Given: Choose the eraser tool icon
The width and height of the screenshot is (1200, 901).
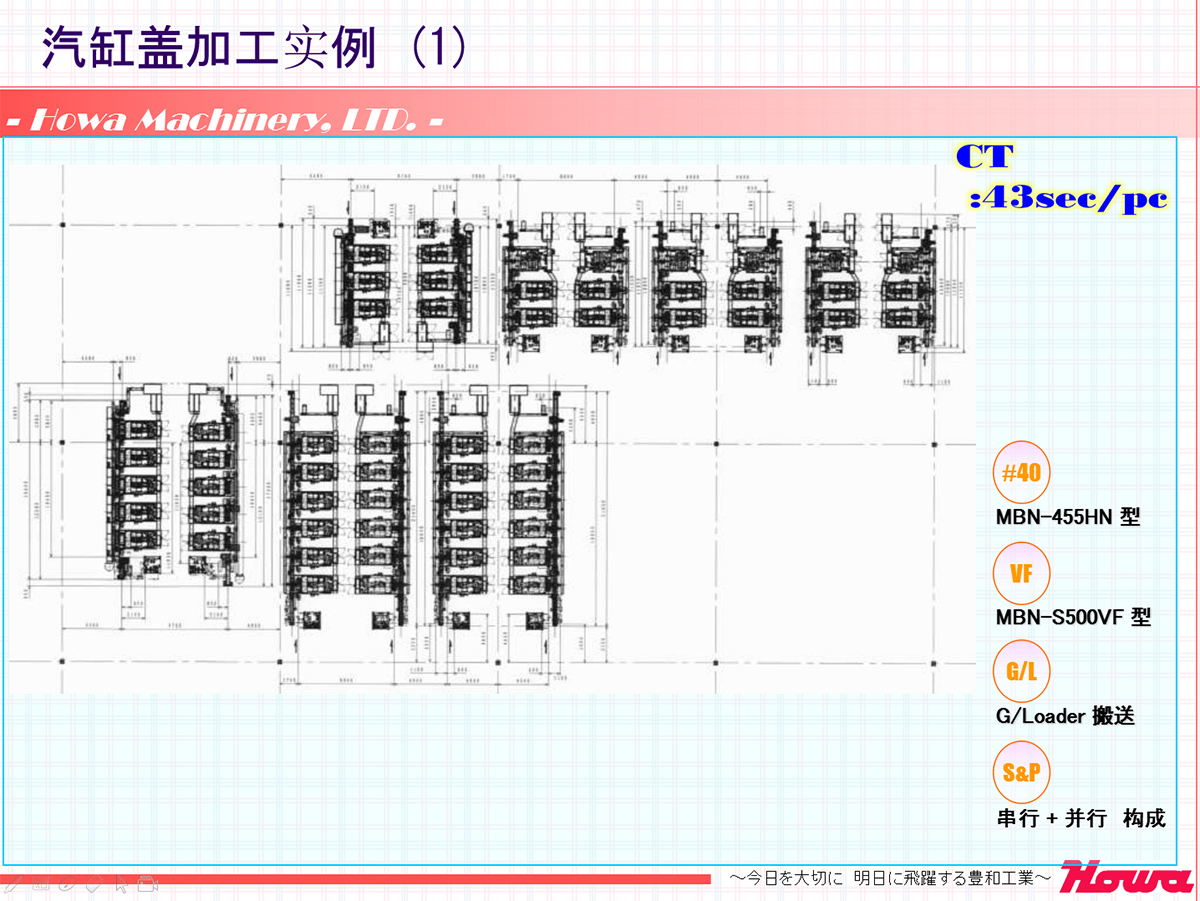Looking at the screenshot, I should [x=94, y=883].
